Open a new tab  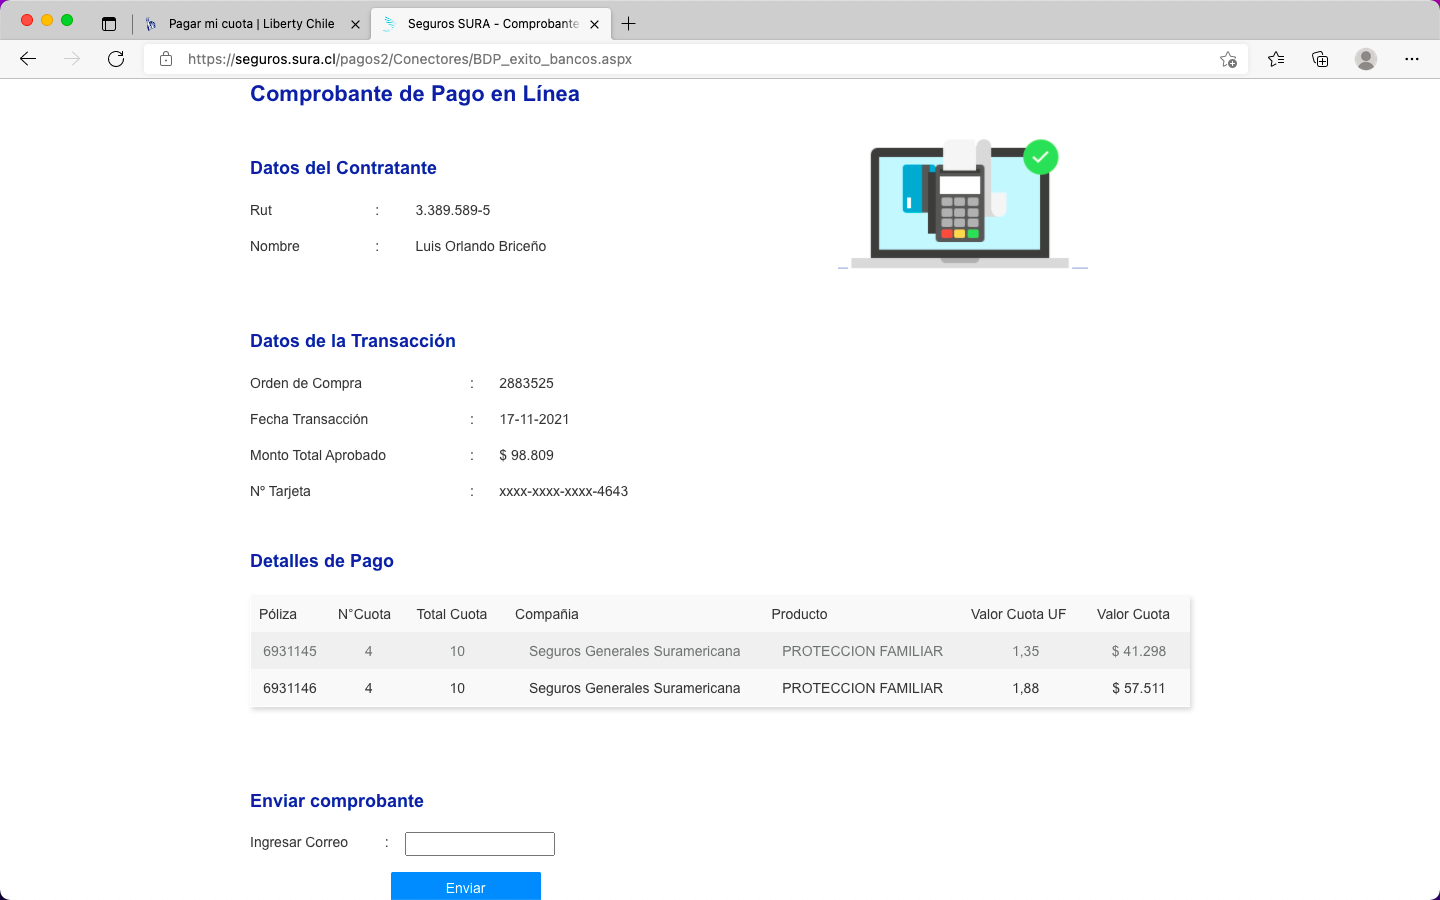click(628, 24)
